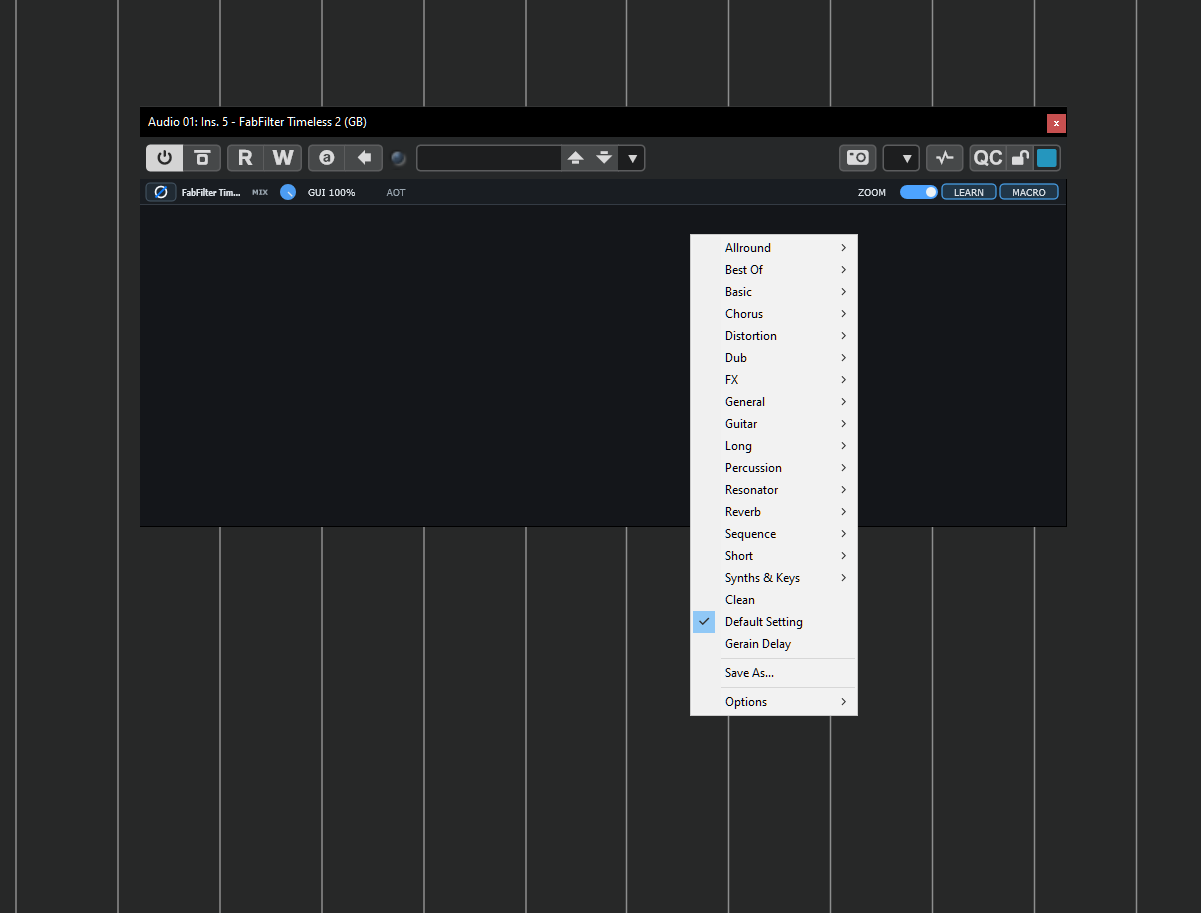
Task: Open the Short preset submenu
Action: click(774, 556)
